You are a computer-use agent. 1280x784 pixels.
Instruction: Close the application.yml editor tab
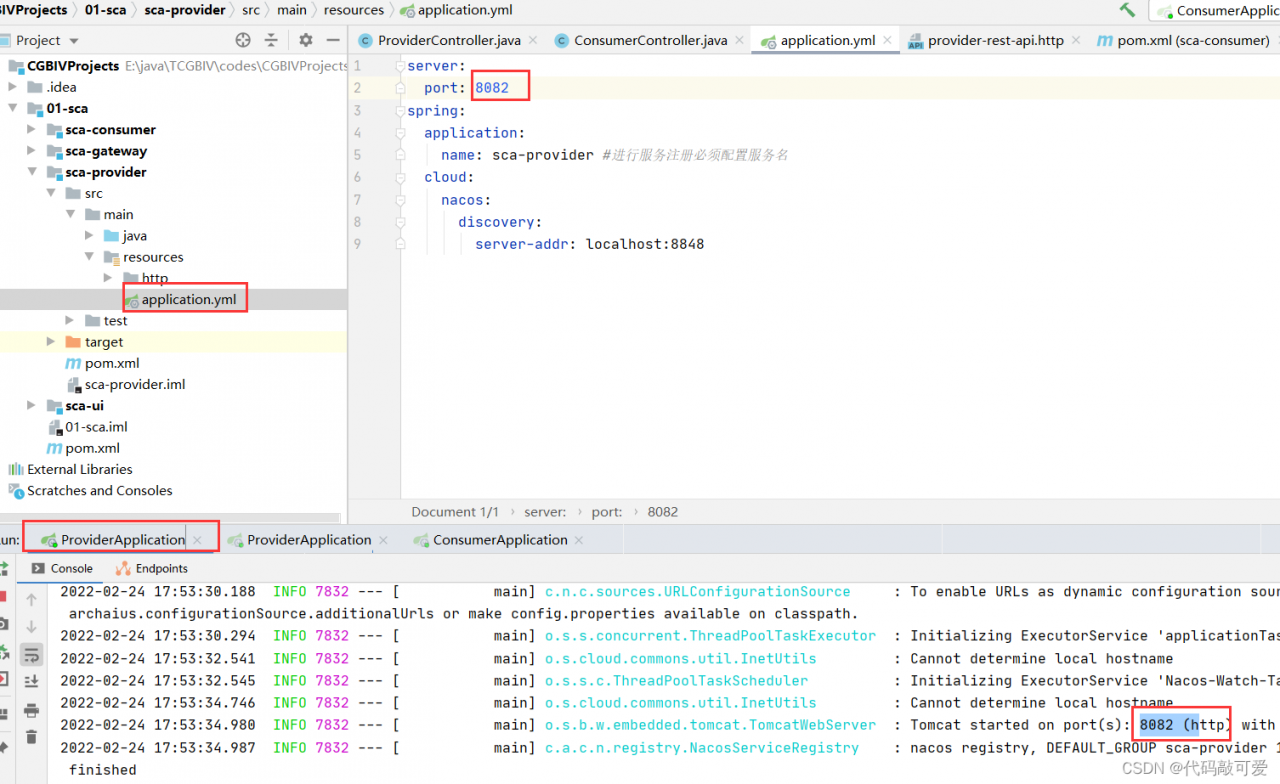pos(887,41)
